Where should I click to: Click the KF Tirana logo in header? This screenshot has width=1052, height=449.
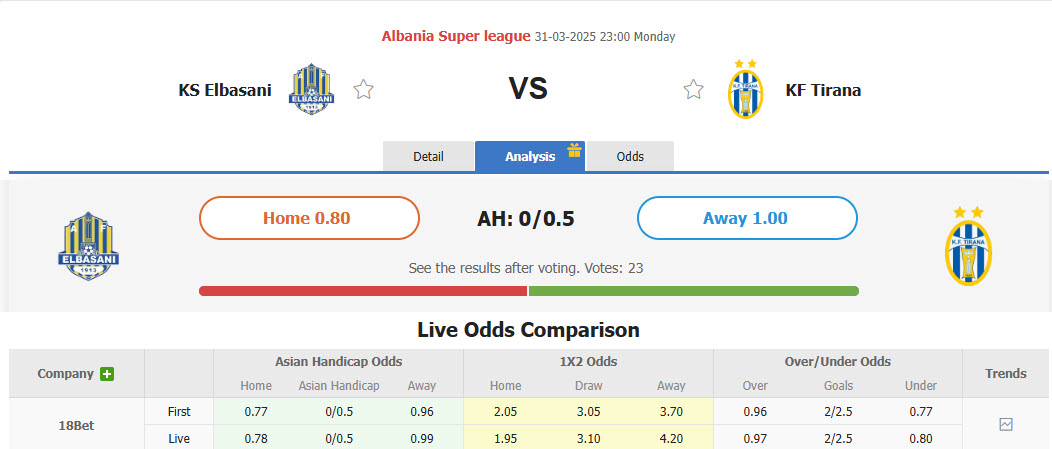click(x=745, y=90)
